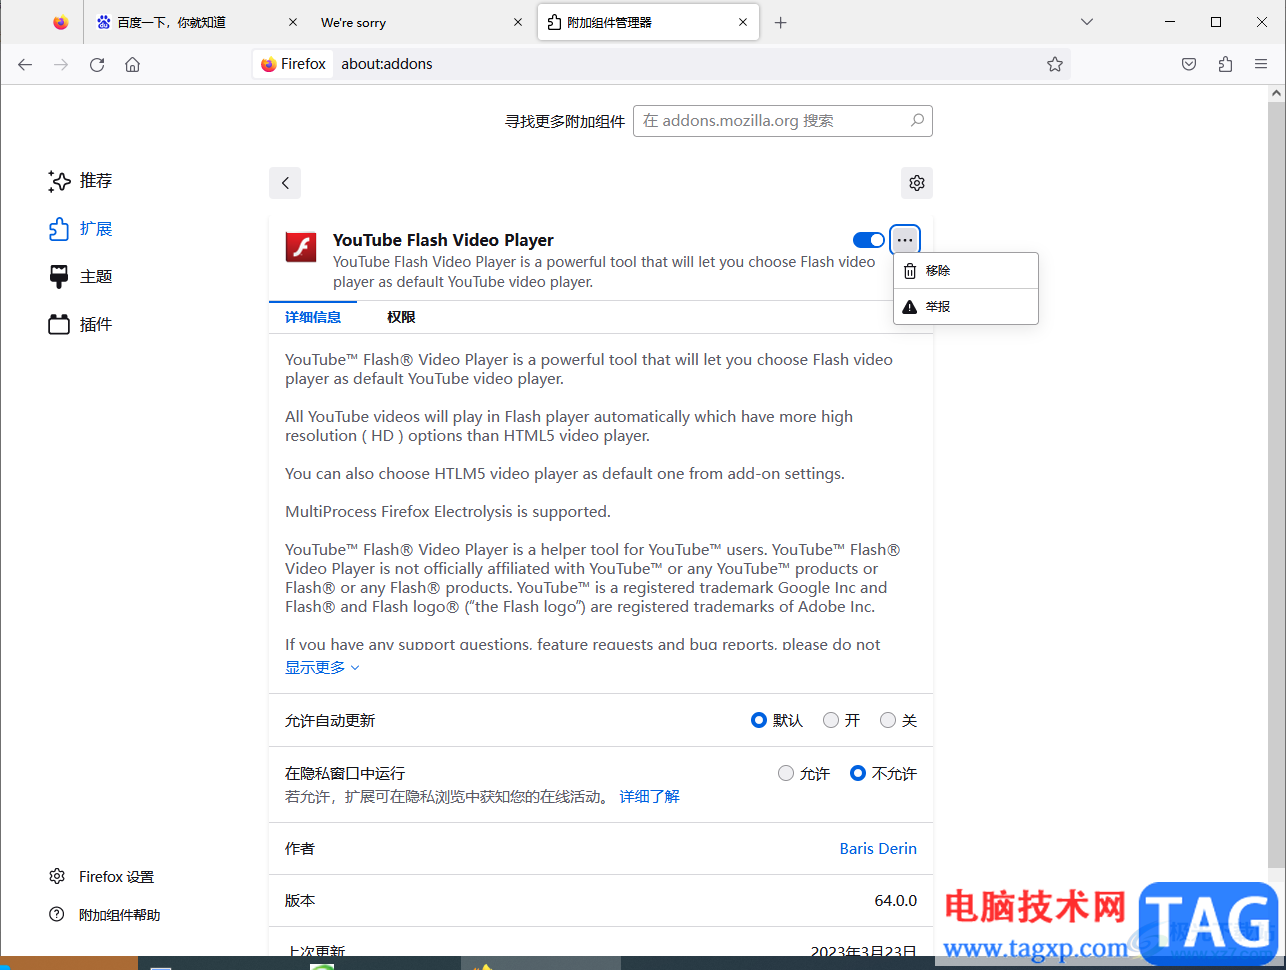Bookmark this page with the star icon
This screenshot has height=970, width=1286.
[1055, 64]
